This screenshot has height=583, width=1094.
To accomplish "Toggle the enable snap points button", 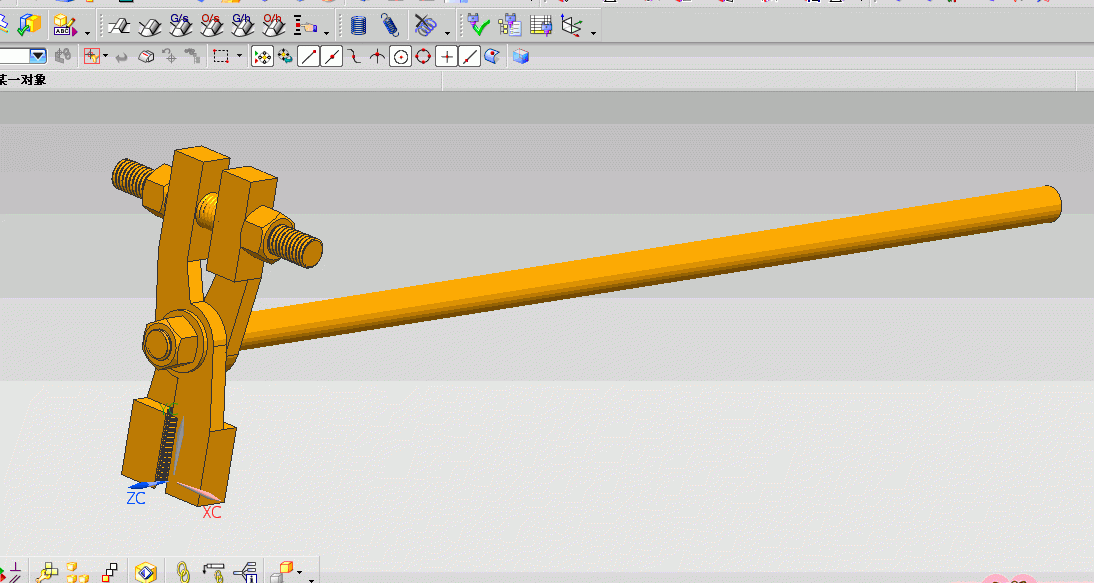I will (x=262, y=56).
